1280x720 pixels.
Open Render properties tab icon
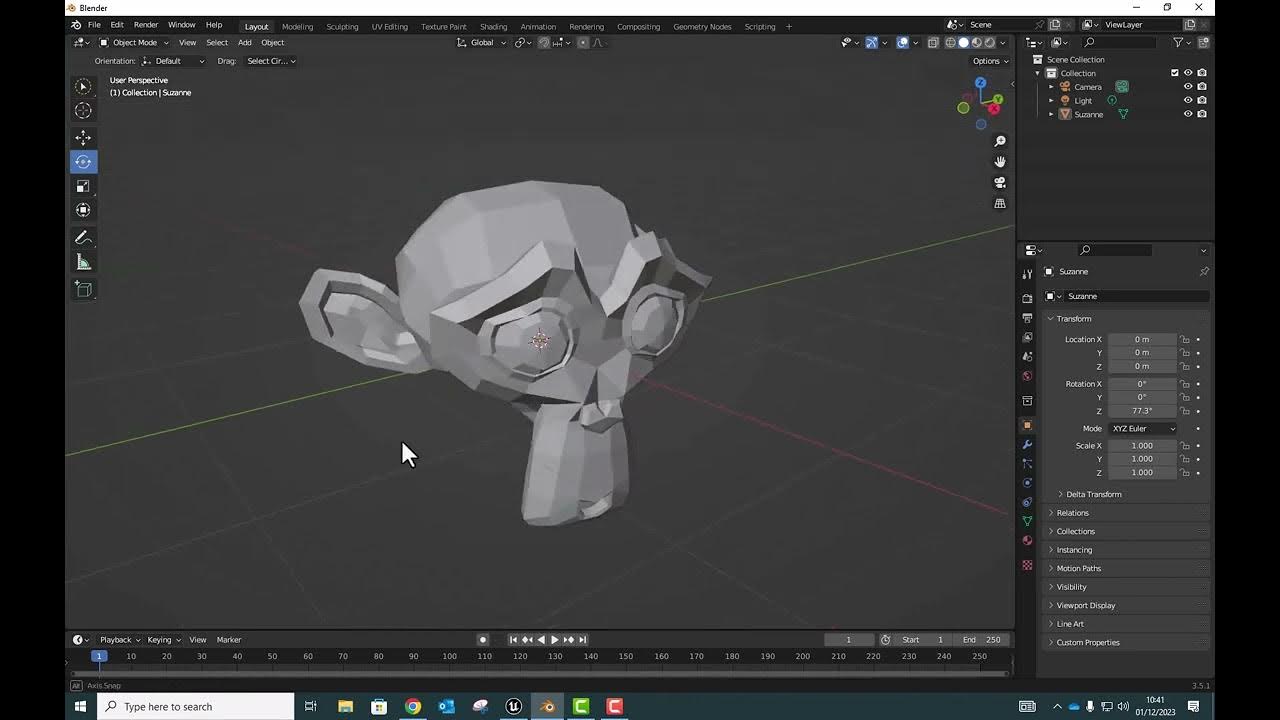pos(1027,298)
